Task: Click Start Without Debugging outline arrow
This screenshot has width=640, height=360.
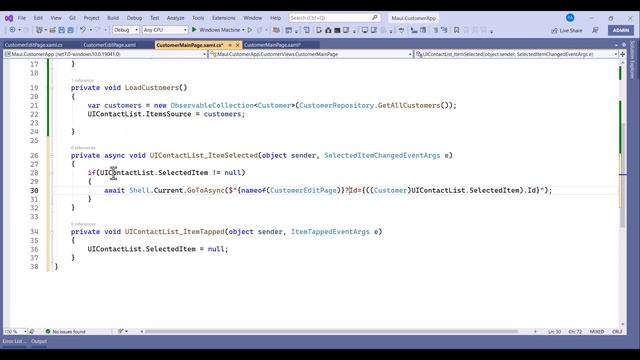Action: pyautogui.click(x=250, y=30)
